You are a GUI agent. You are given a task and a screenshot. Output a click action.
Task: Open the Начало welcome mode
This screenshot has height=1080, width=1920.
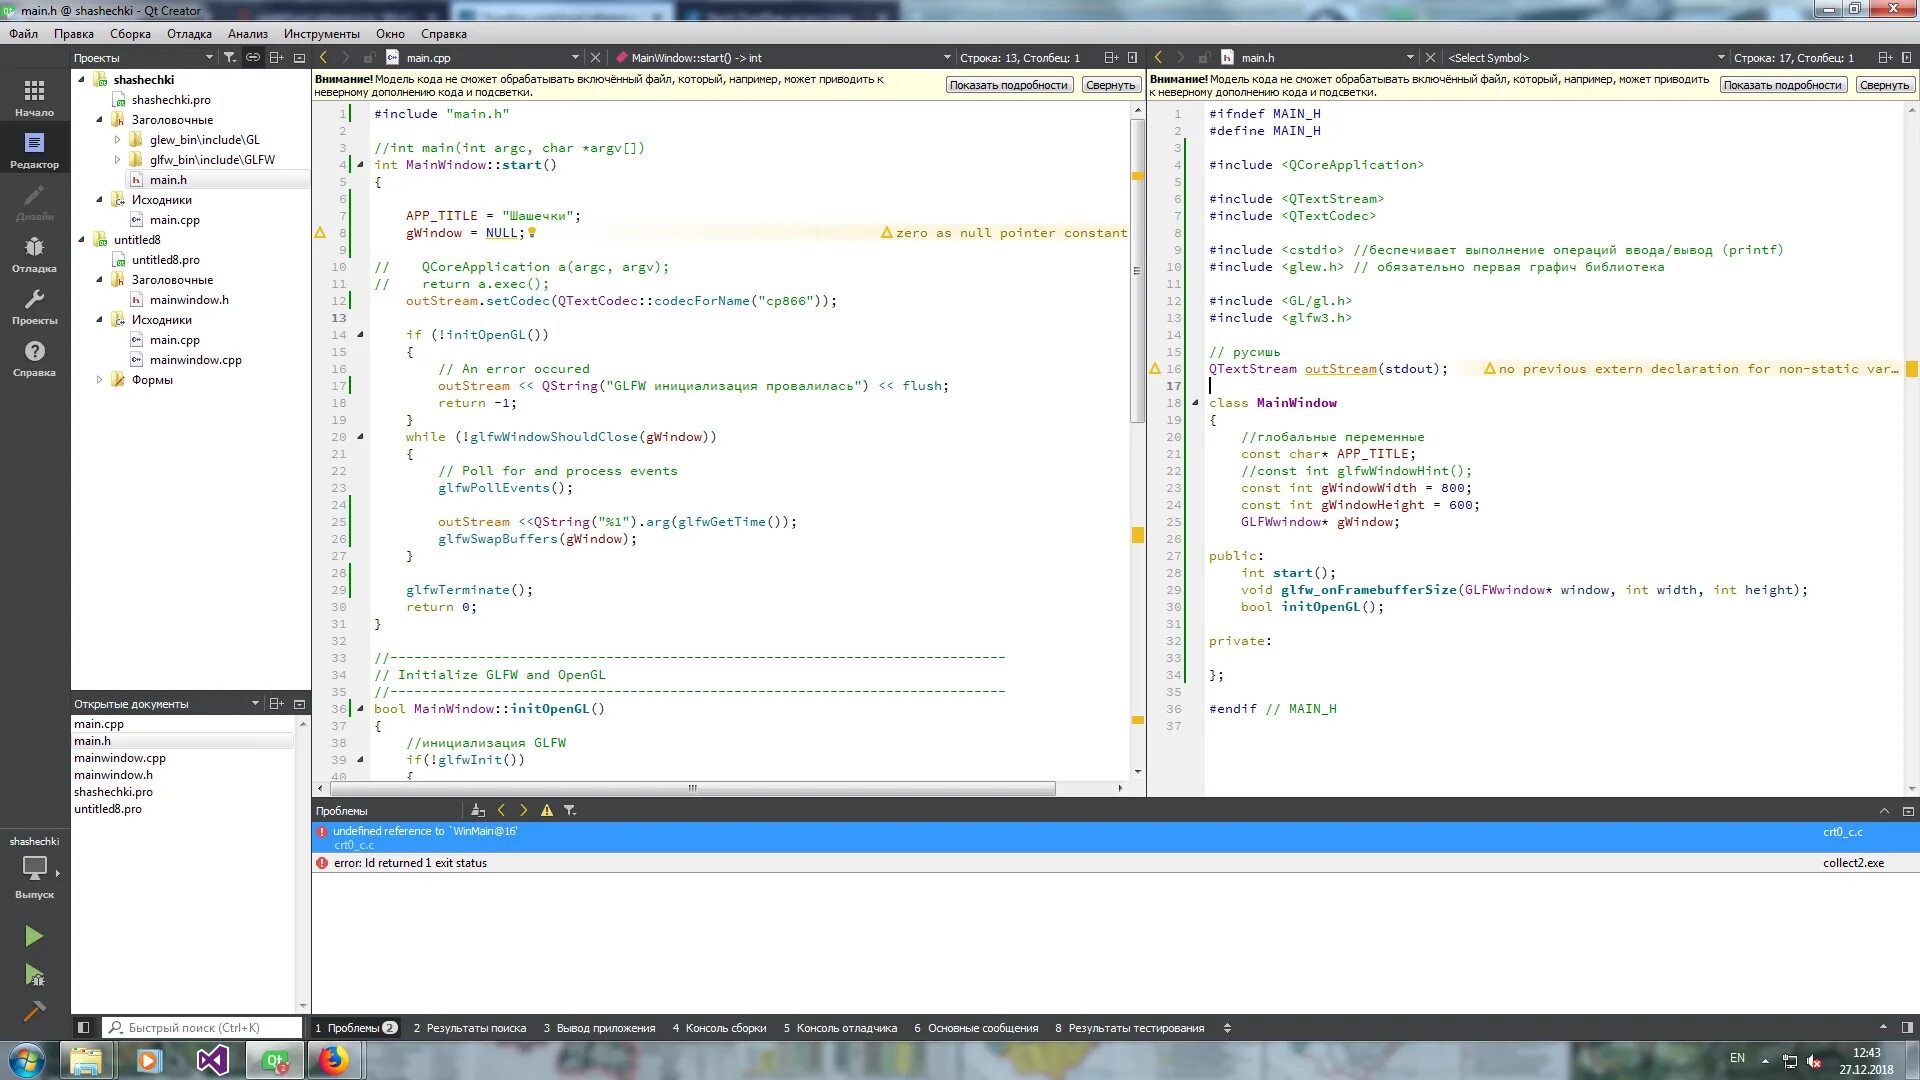point(34,98)
